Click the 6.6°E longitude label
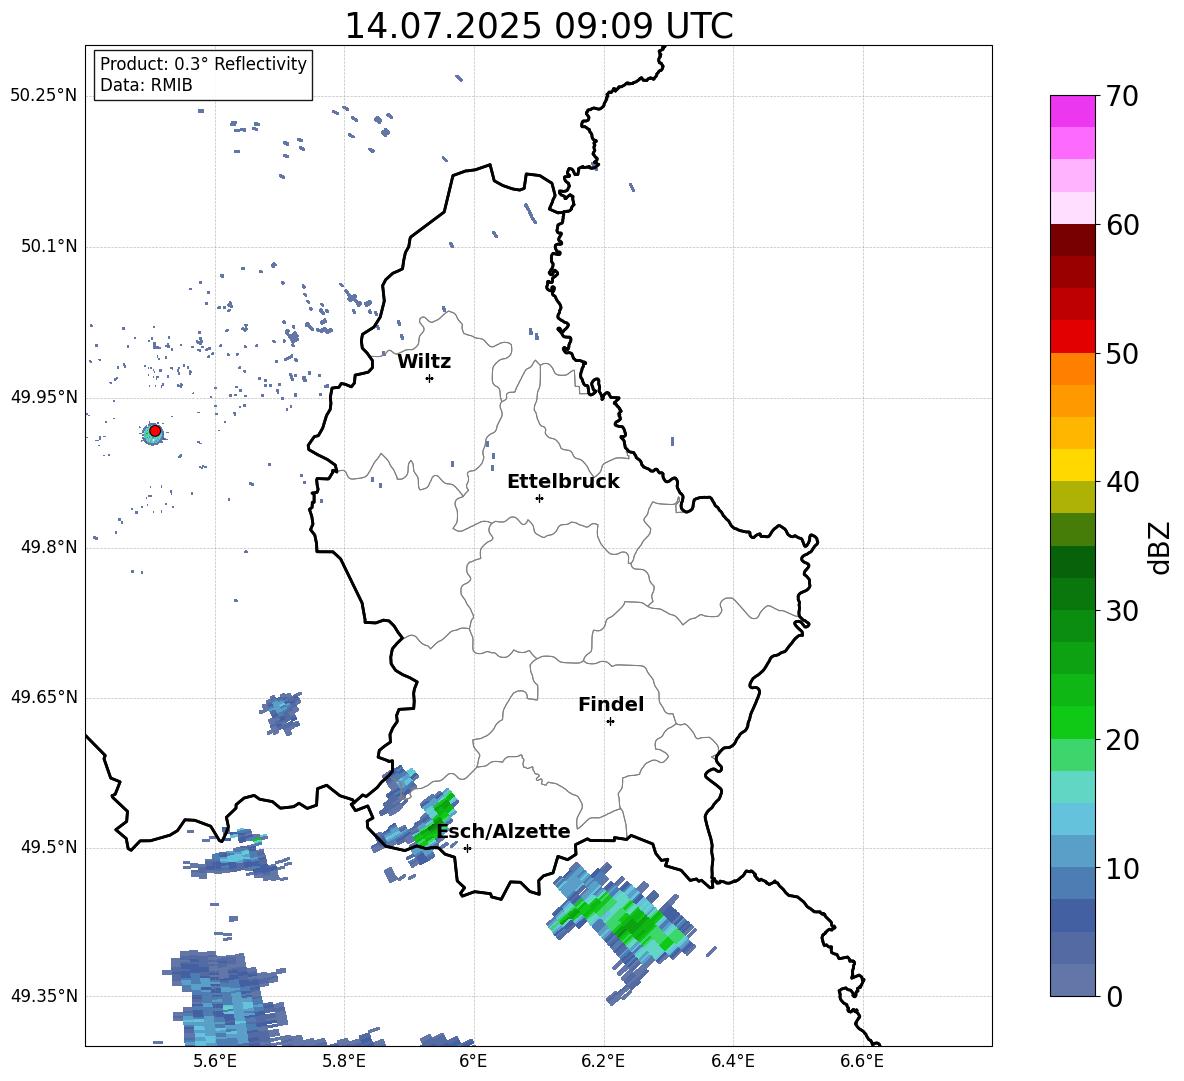This screenshot has height=1081, width=1184. [x=862, y=1061]
